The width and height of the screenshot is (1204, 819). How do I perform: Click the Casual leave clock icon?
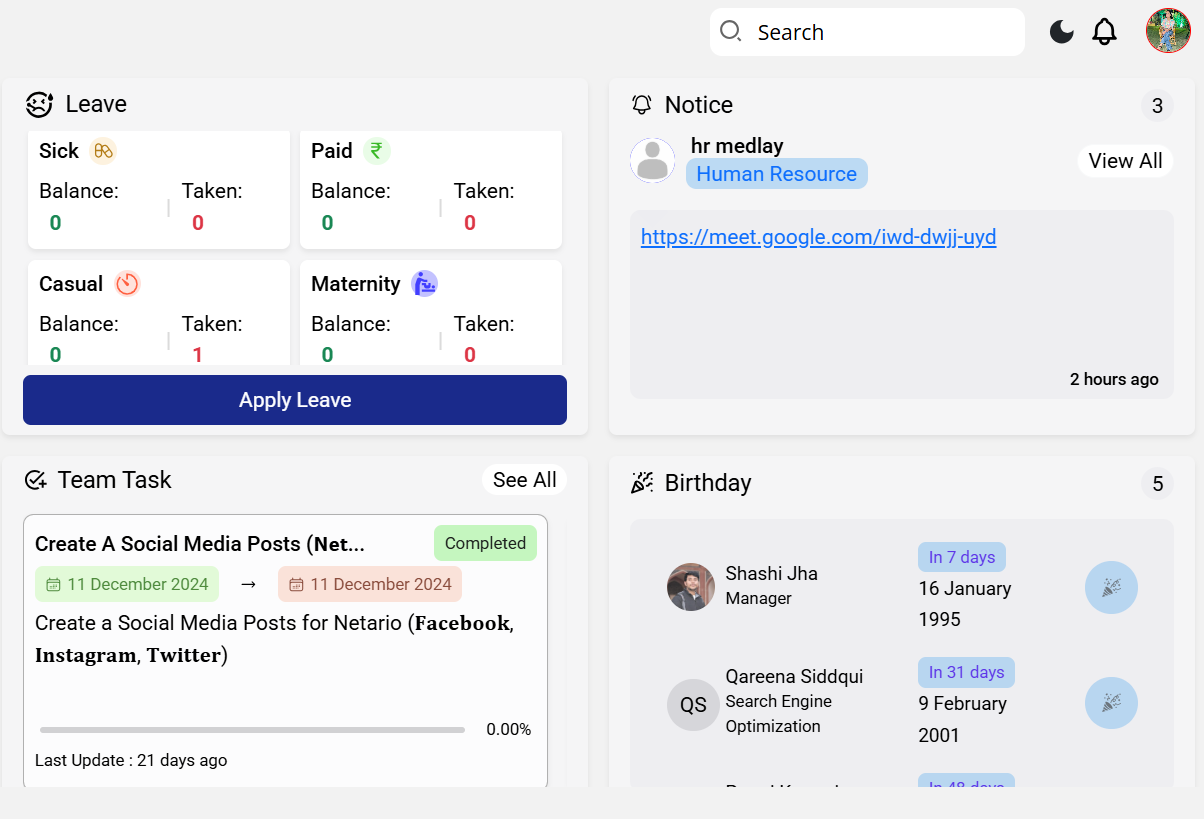(127, 284)
